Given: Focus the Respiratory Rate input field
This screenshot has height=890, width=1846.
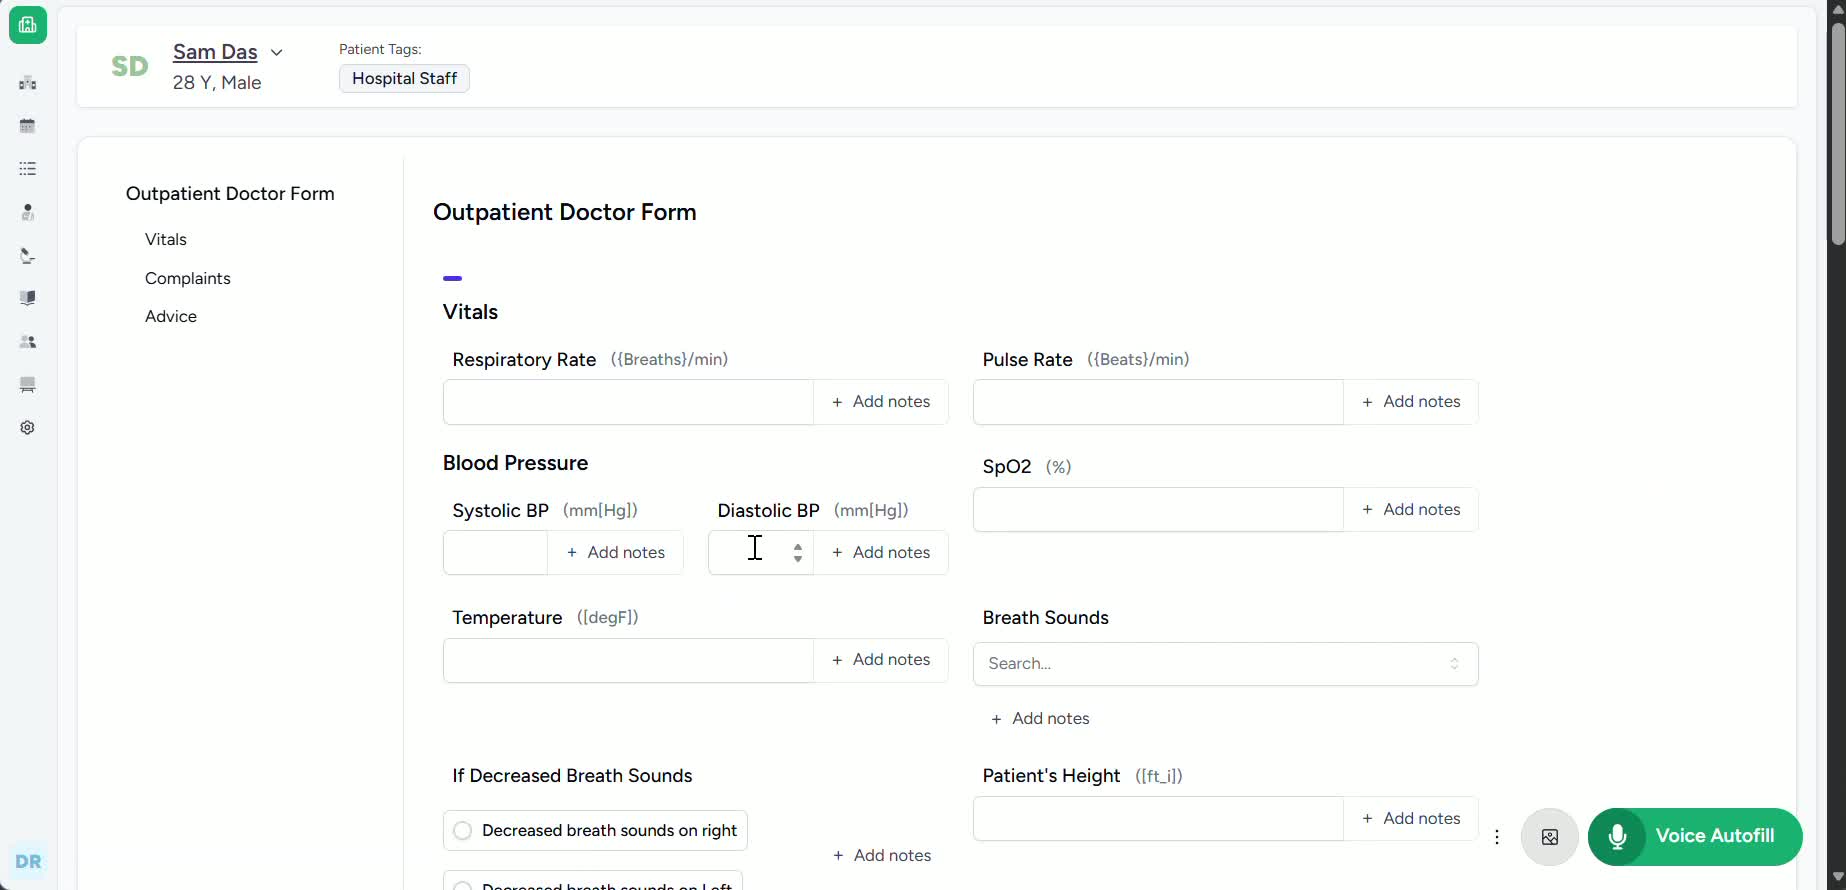Looking at the screenshot, I should [628, 402].
